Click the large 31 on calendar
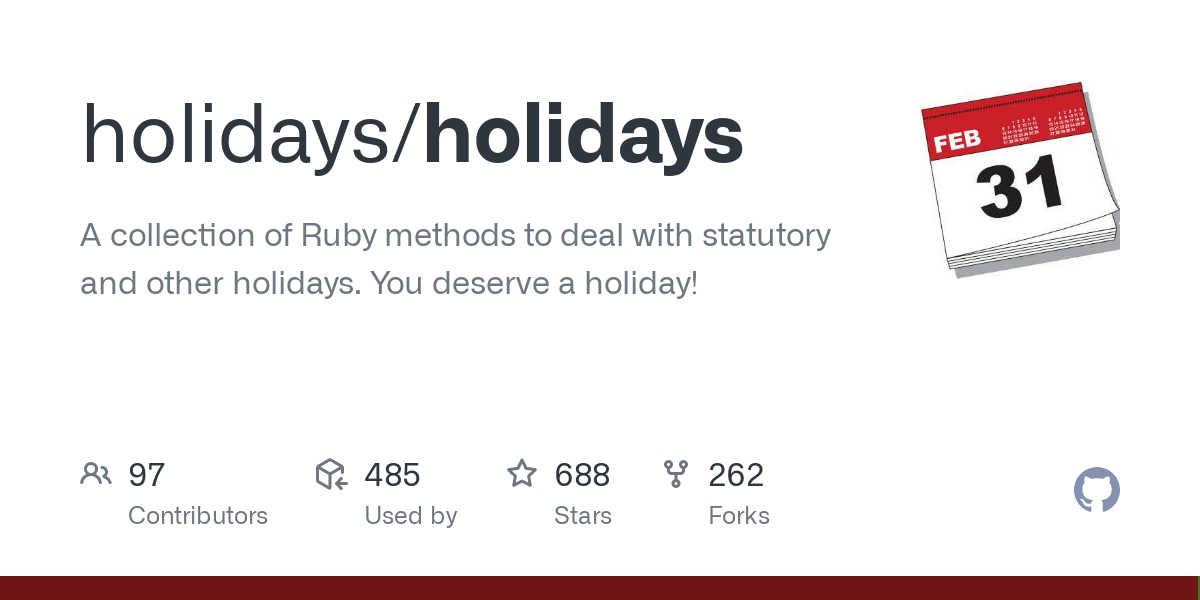Screen dimensions: 1200x600 click(x=1021, y=188)
